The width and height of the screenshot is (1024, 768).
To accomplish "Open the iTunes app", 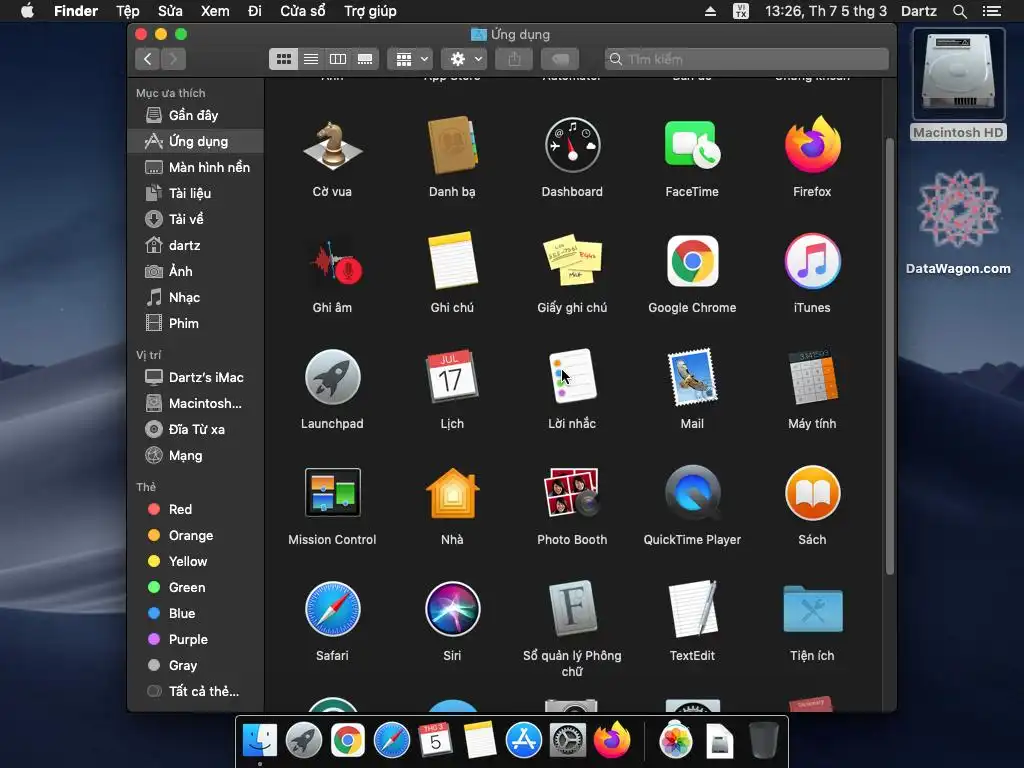I will pyautogui.click(x=812, y=261).
